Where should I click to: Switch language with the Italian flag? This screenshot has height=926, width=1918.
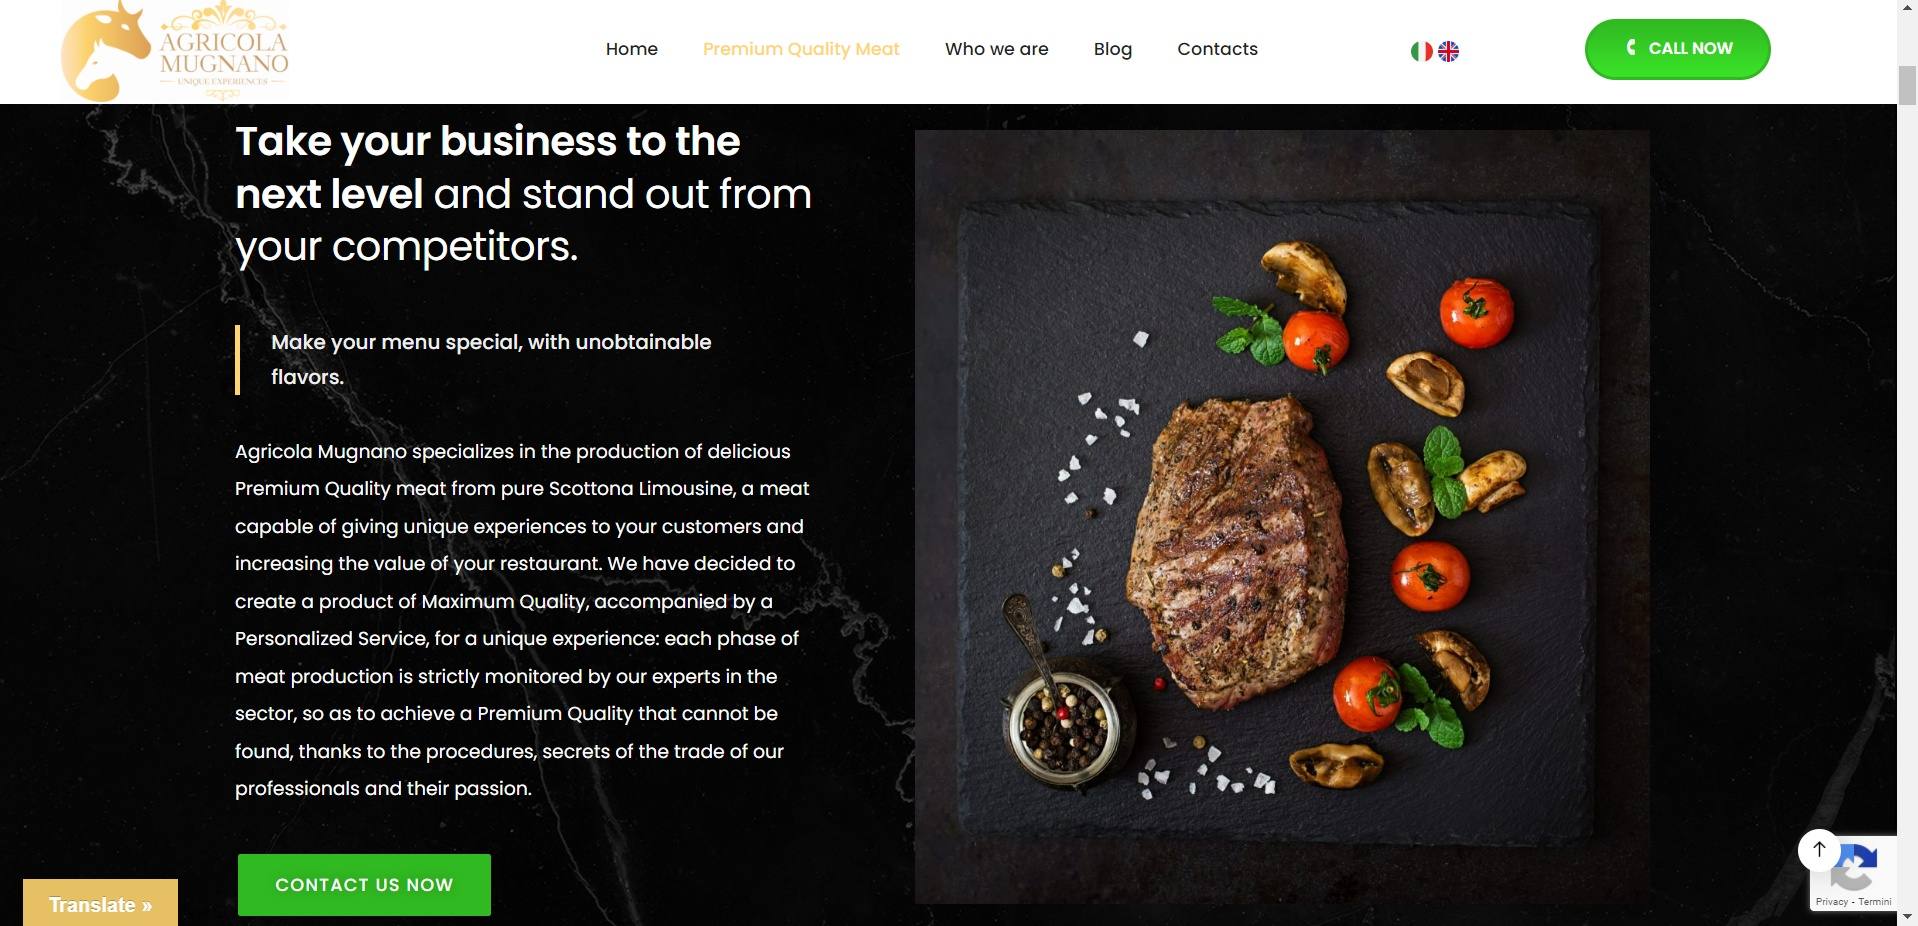coord(1421,51)
